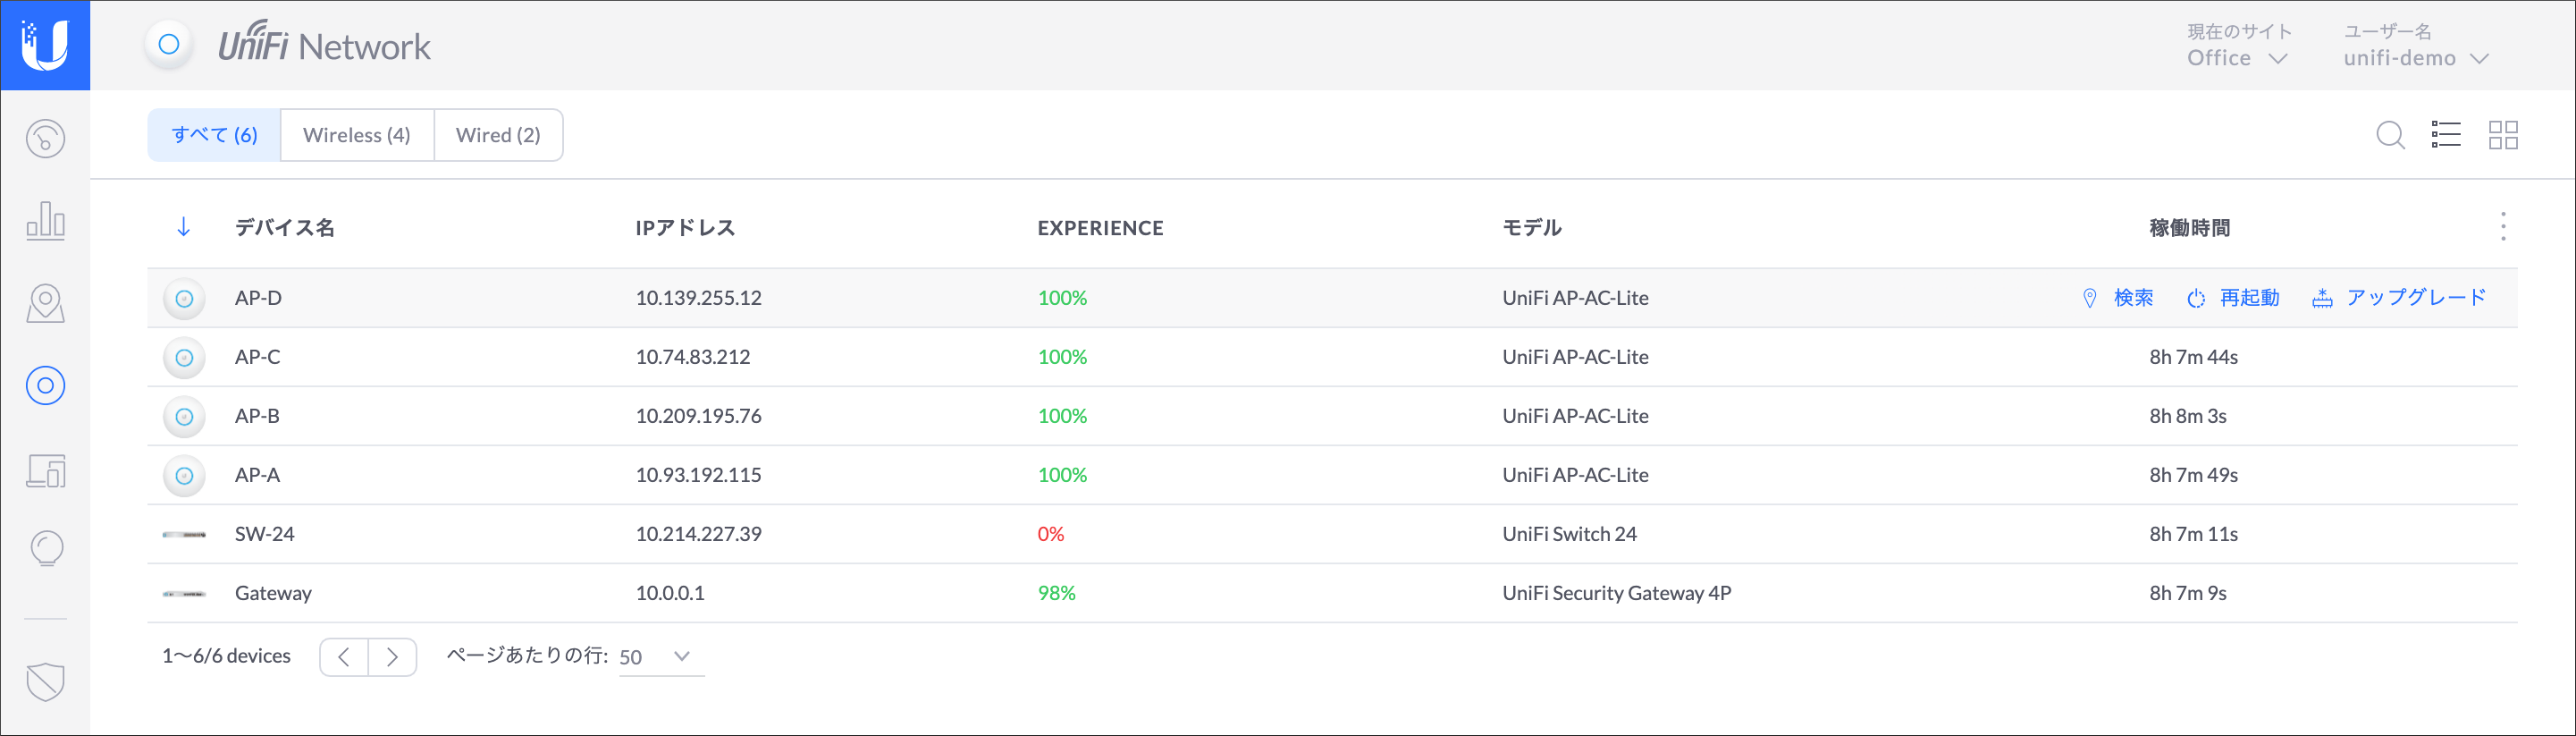Viewport: 2576px width, 736px height.
Task: Click IP address 10.209.195.76
Action: pyautogui.click(x=698, y=416)
